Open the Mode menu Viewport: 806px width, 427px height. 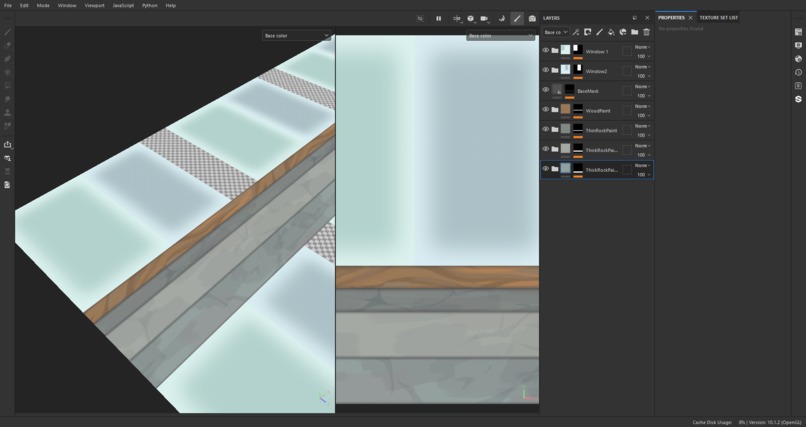[43, 5]
